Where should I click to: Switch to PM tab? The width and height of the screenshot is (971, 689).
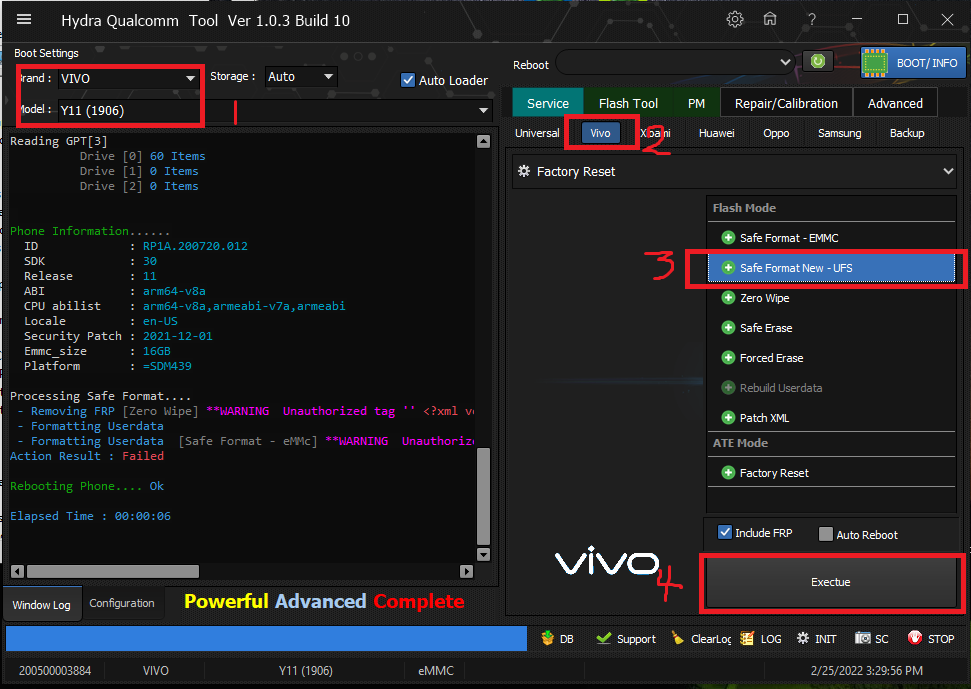(x=696, y=103)
